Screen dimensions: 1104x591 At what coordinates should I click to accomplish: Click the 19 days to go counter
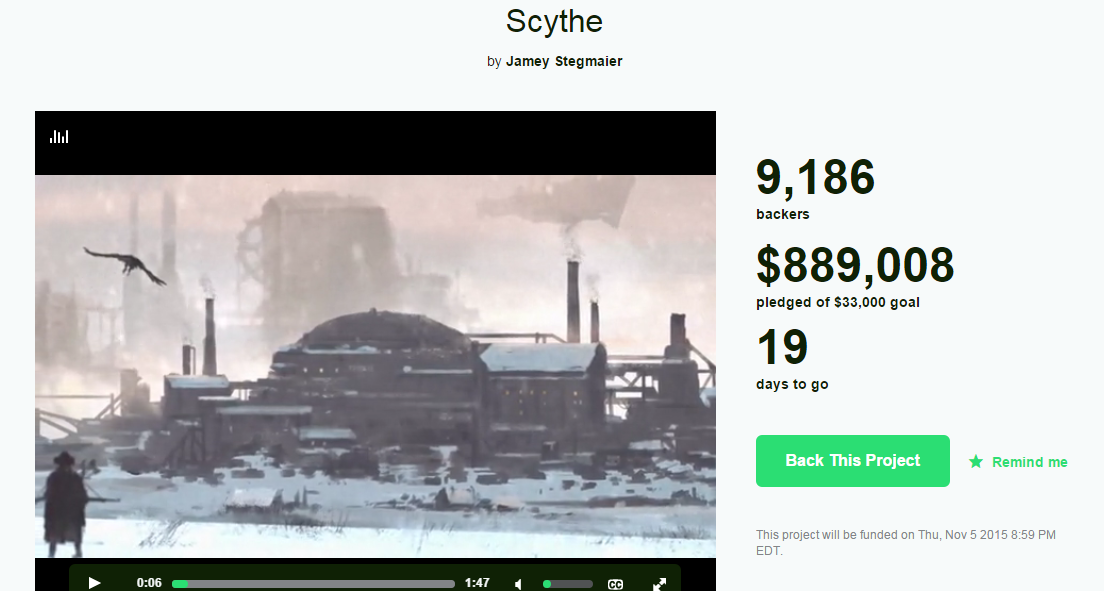(782, 347)
